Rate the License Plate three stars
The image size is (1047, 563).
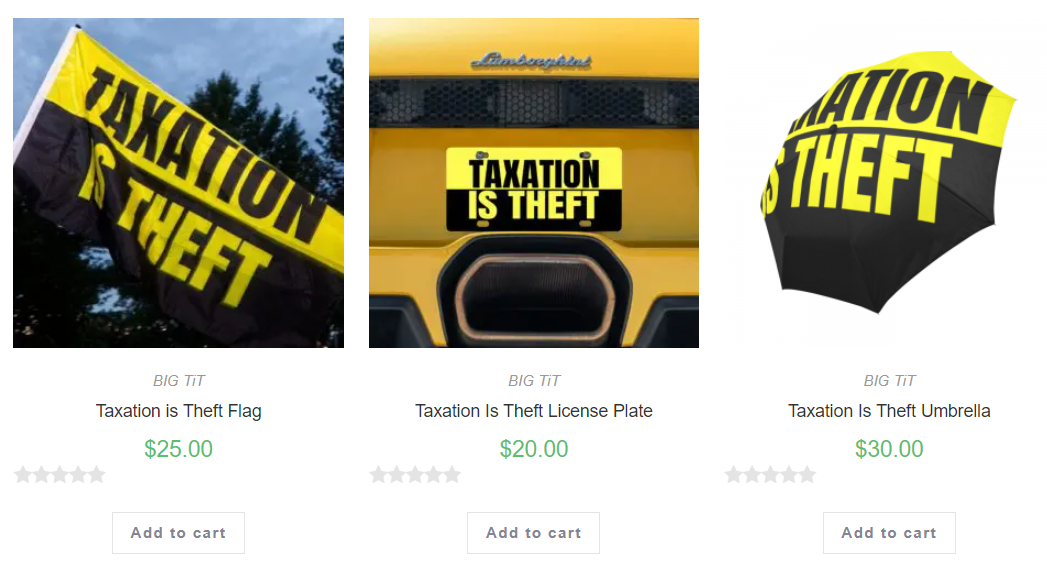(415, 475)
